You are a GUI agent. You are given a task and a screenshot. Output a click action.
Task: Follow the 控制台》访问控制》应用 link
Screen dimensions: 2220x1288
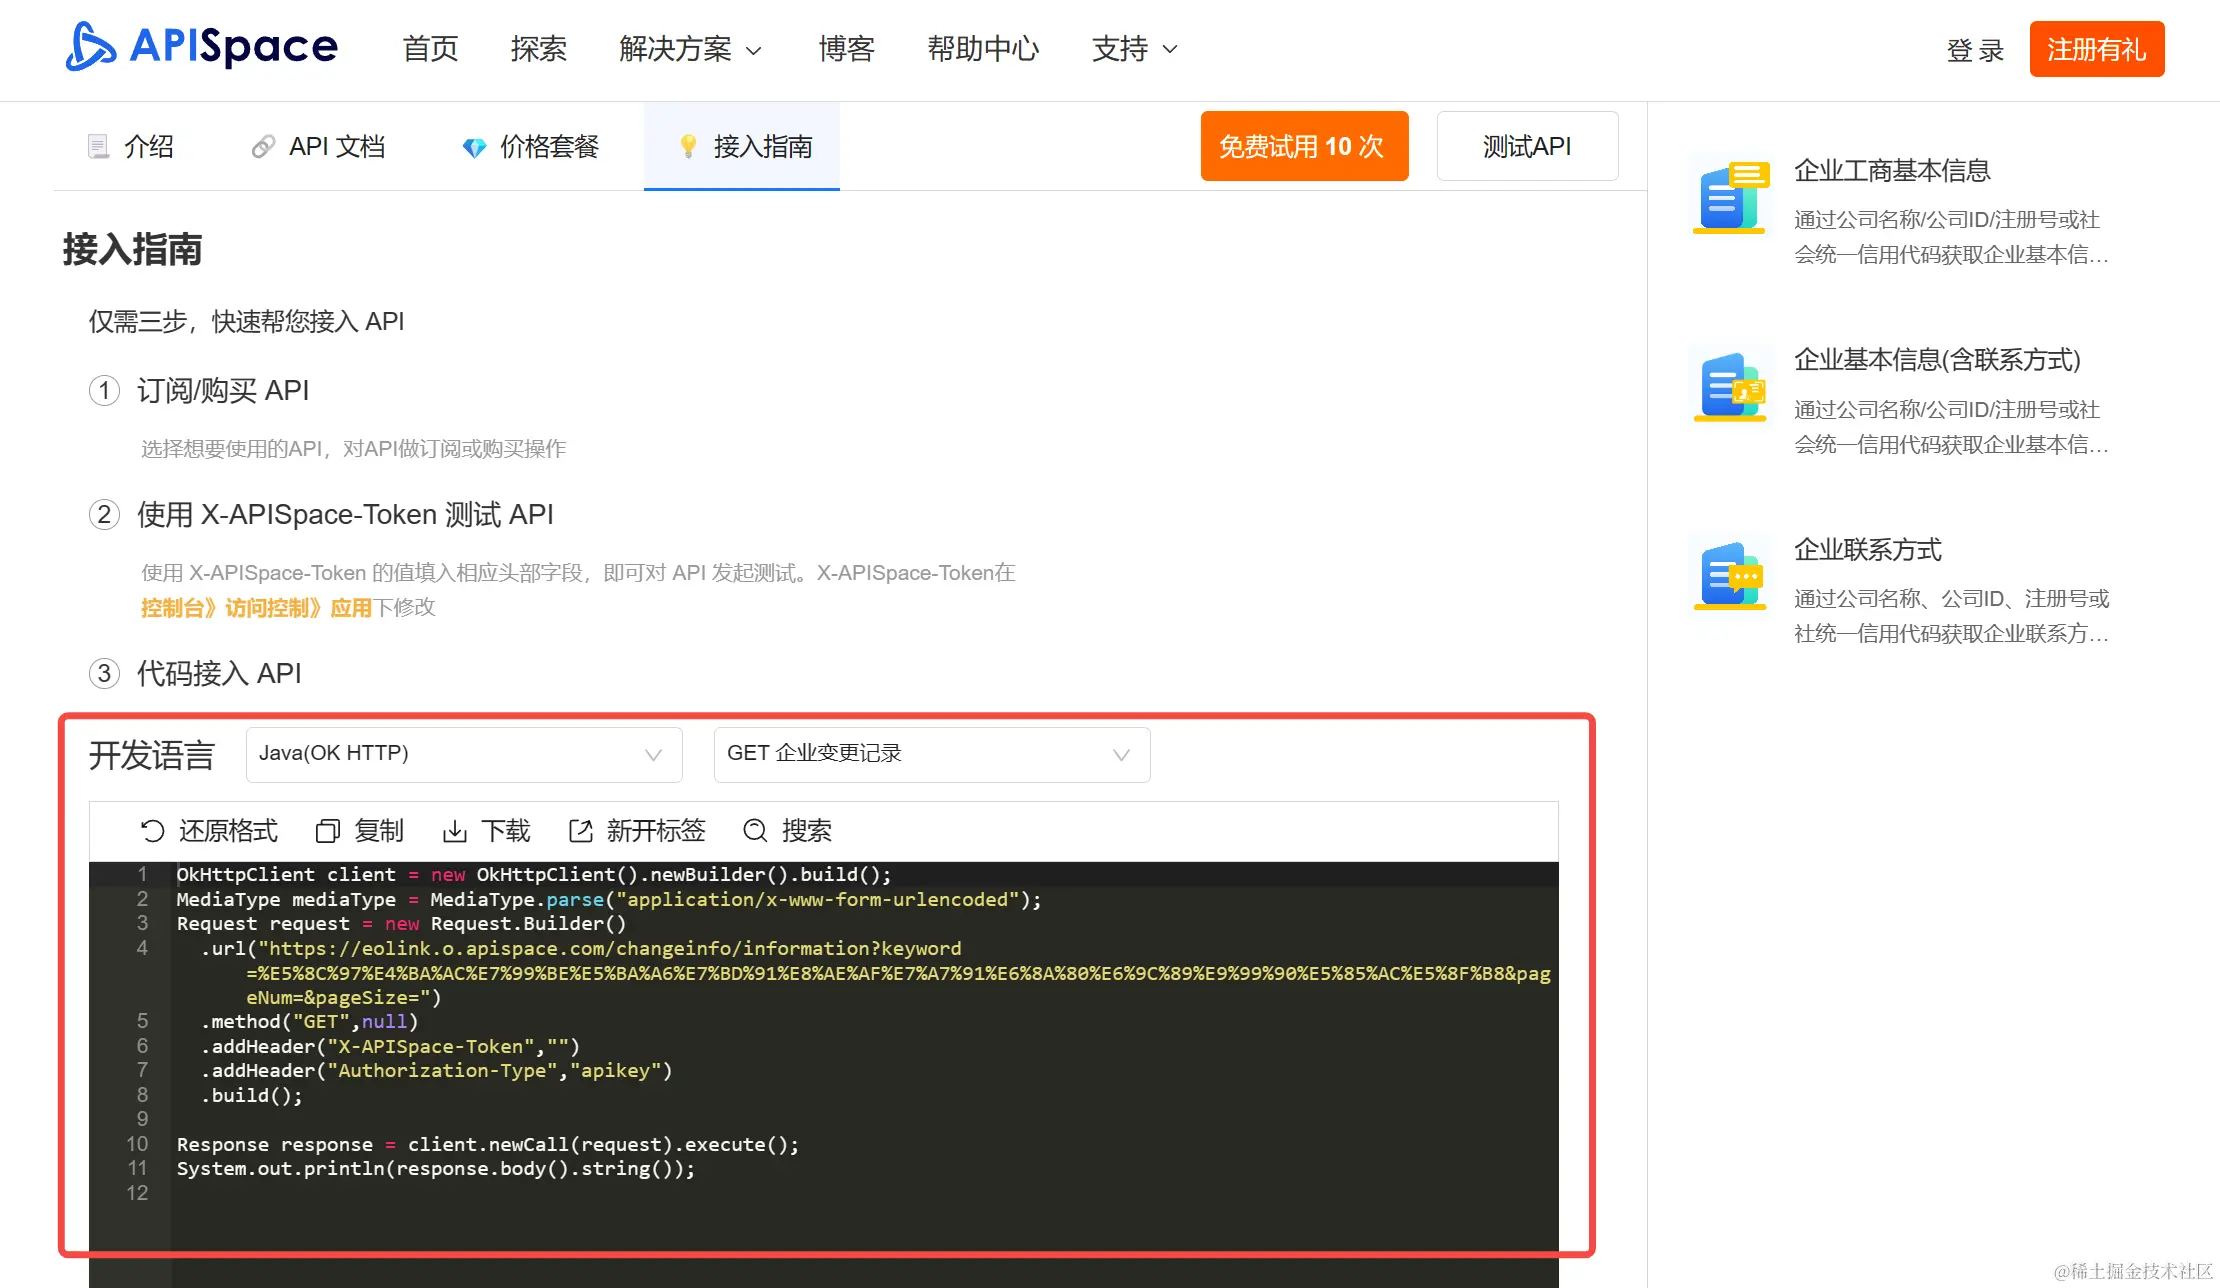[256, 608]
